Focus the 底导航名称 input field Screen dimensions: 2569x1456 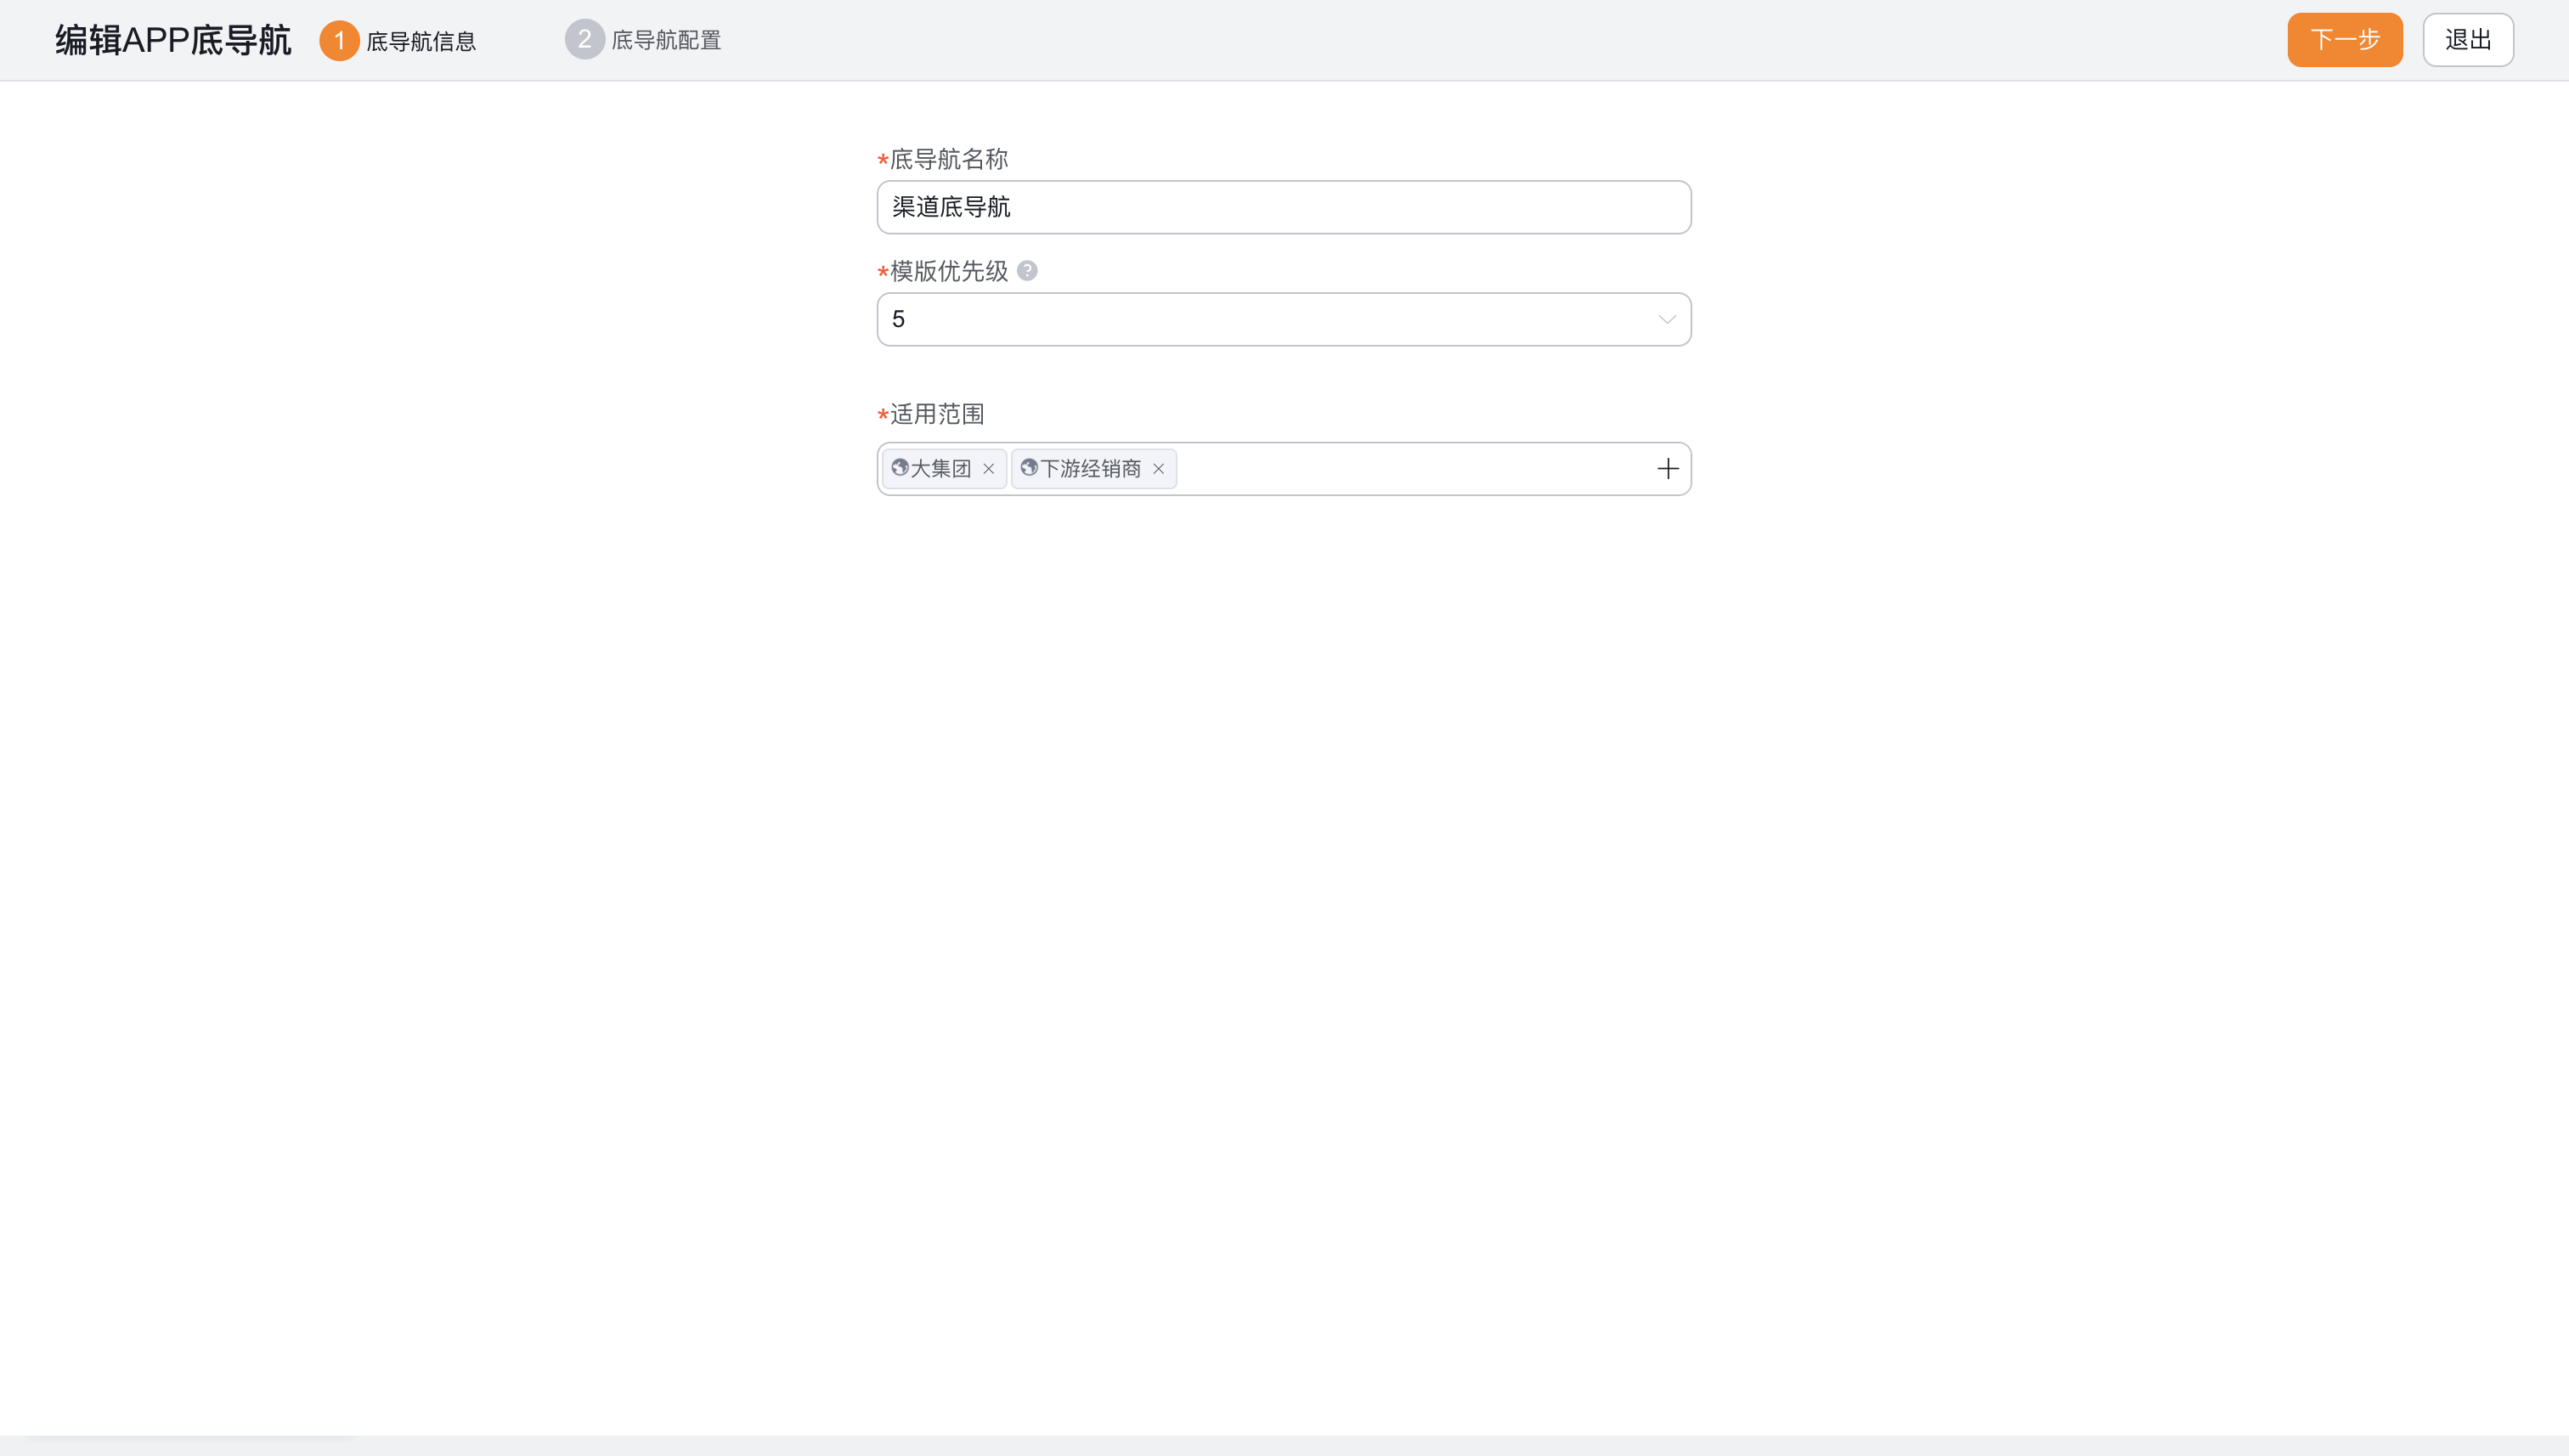coord(1284,207)
